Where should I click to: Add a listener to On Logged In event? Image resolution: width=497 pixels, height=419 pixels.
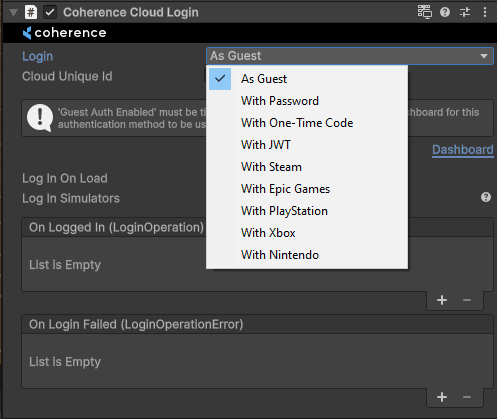[x=442, y=300]
